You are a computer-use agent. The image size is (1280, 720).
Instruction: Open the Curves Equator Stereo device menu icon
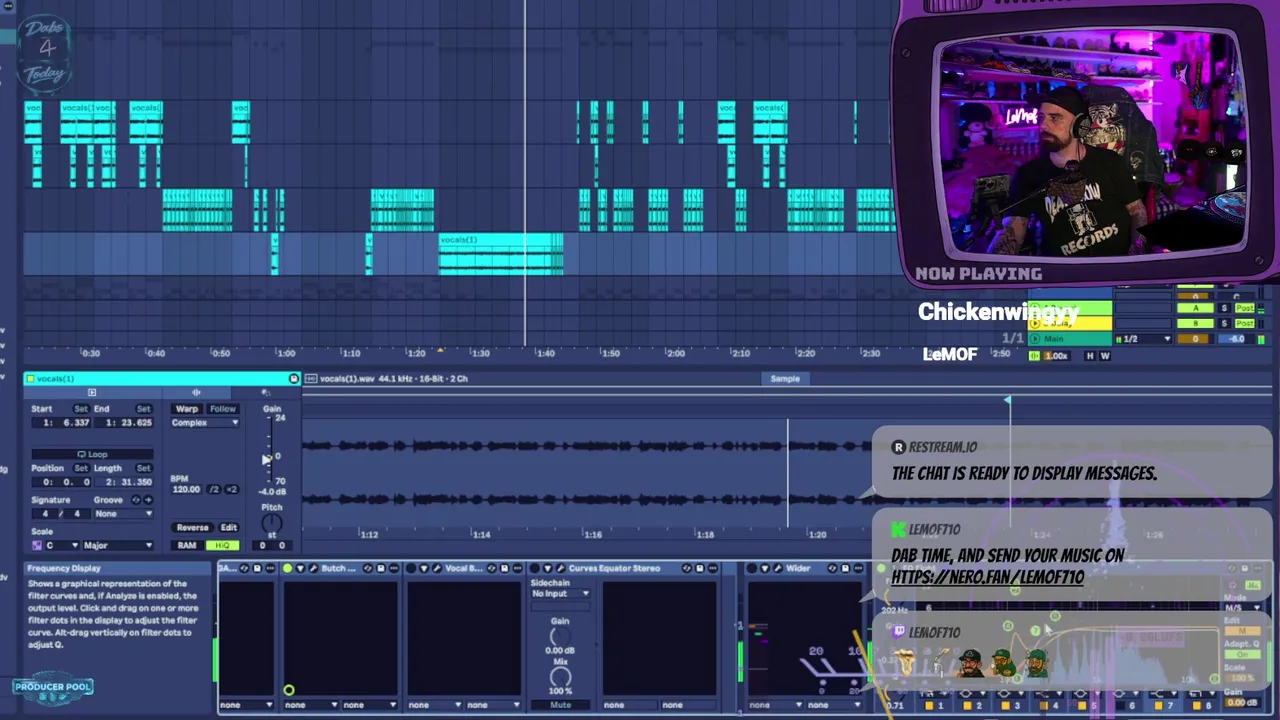point(713,568)
